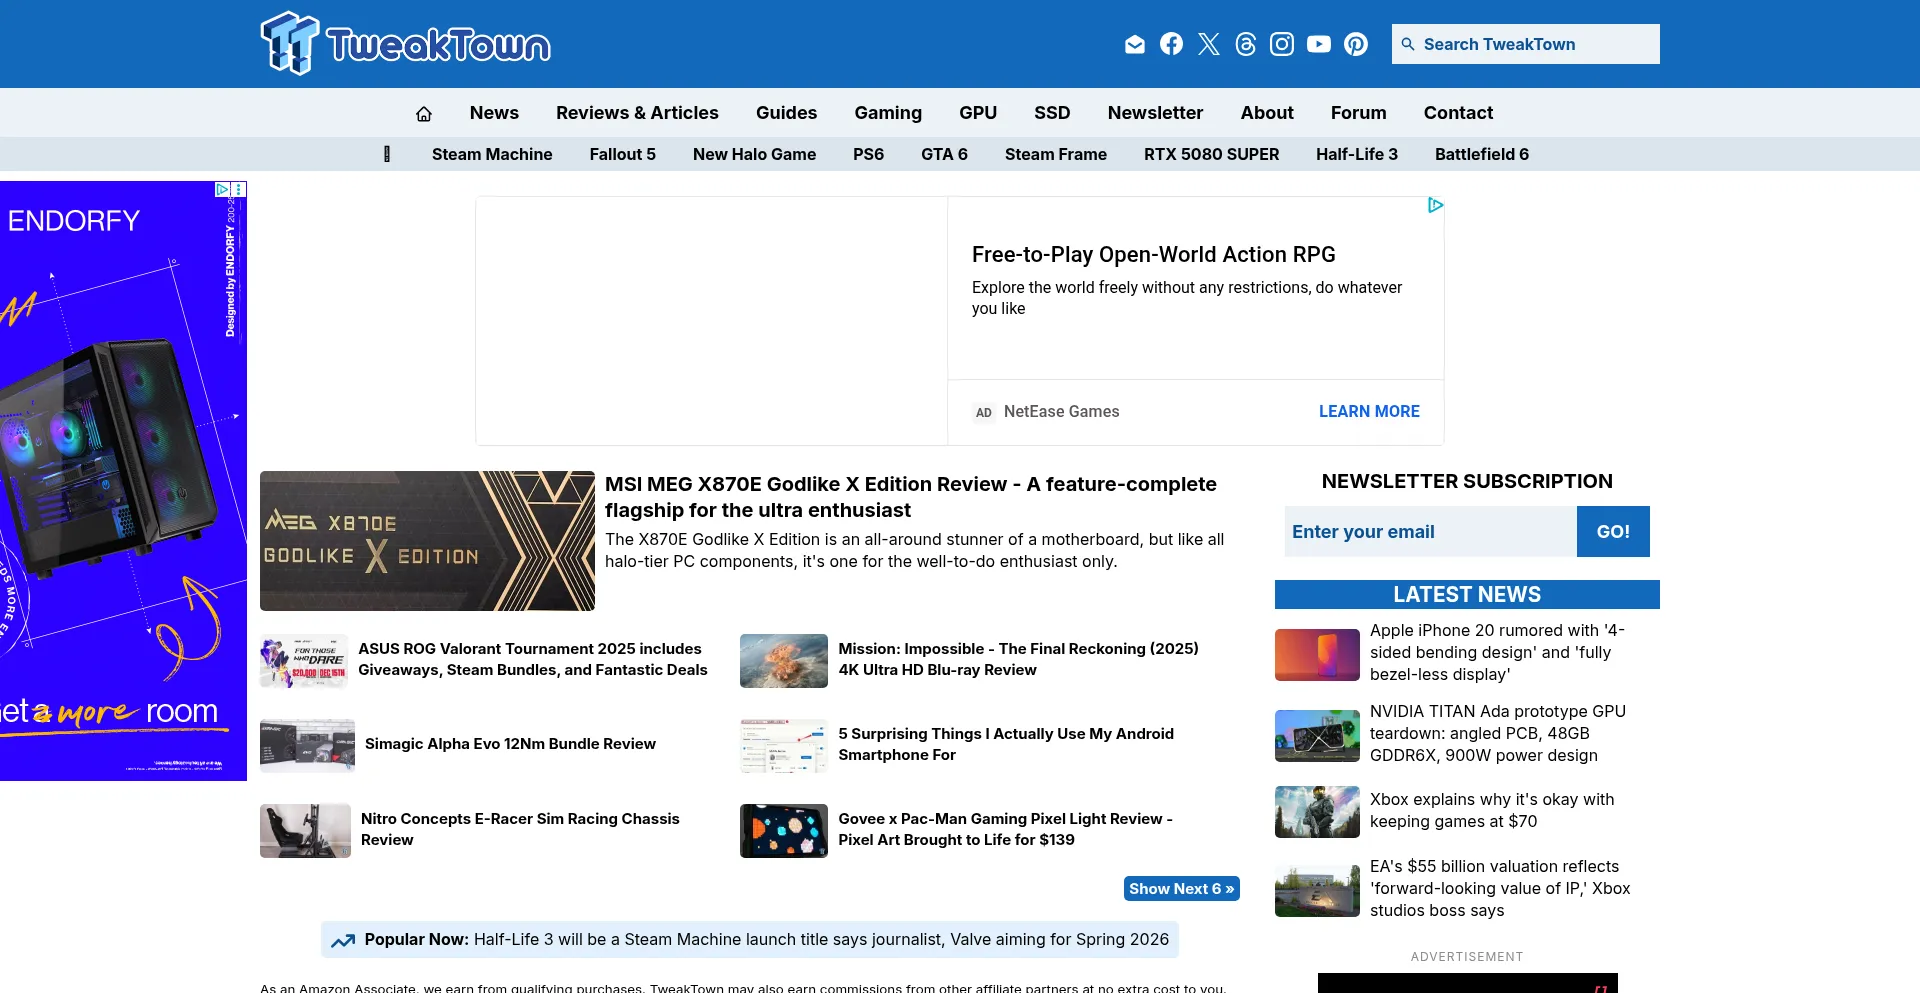Click the Pinterest icon
The width and height of the screenshot is (1920, 993).
click(x=1356, y=44)
